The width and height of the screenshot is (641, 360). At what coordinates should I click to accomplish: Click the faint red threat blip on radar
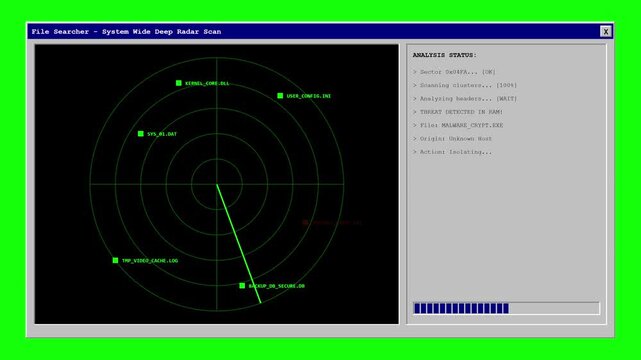click(305, 222)
